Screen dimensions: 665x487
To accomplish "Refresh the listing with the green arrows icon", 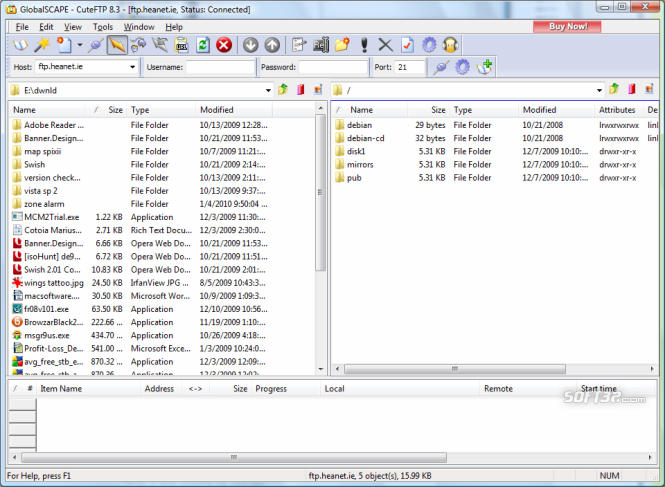I will point(203,45).
